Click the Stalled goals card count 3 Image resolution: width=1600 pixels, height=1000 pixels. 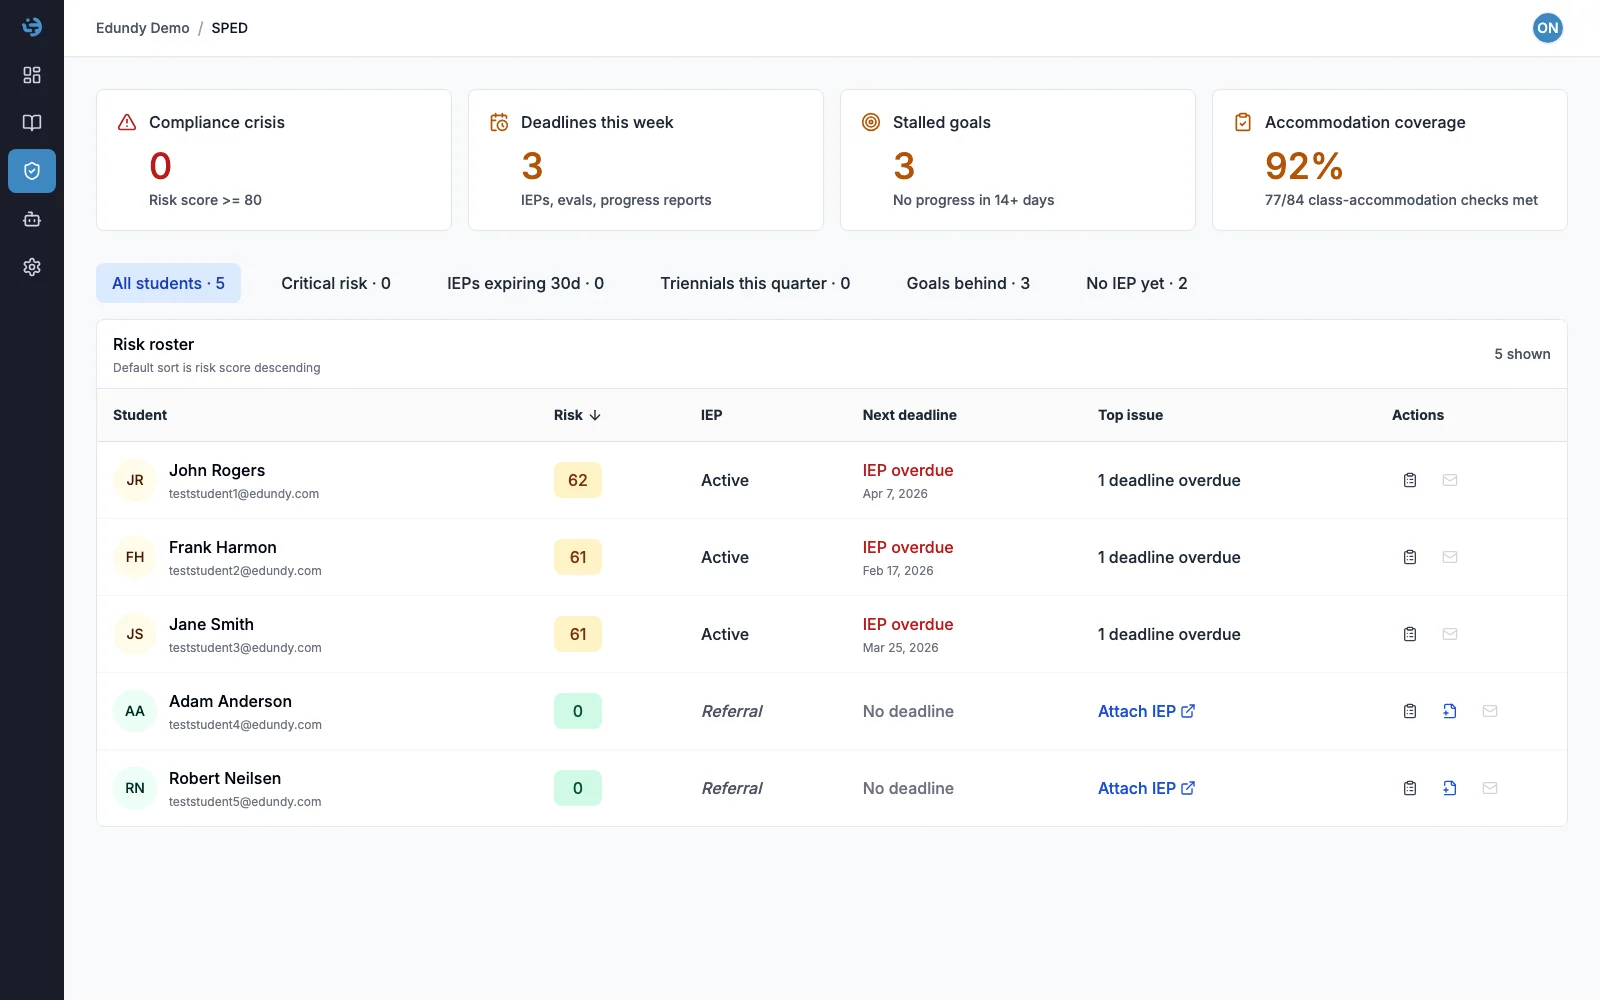[904, 166]
